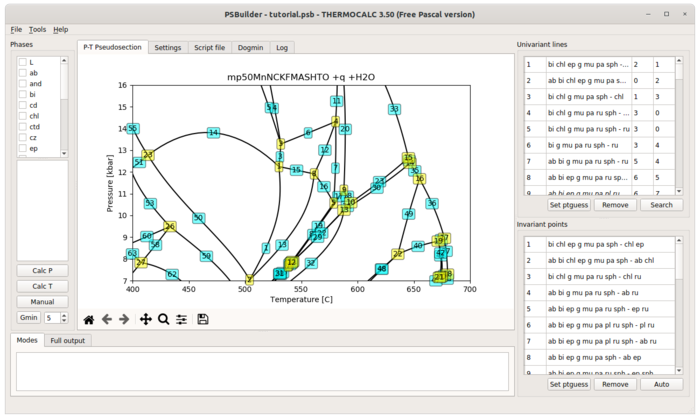The width and height of the screenshot is (700, 419).
Task: Check the bi phase checkbox
Action: click(x=23, y=94)
